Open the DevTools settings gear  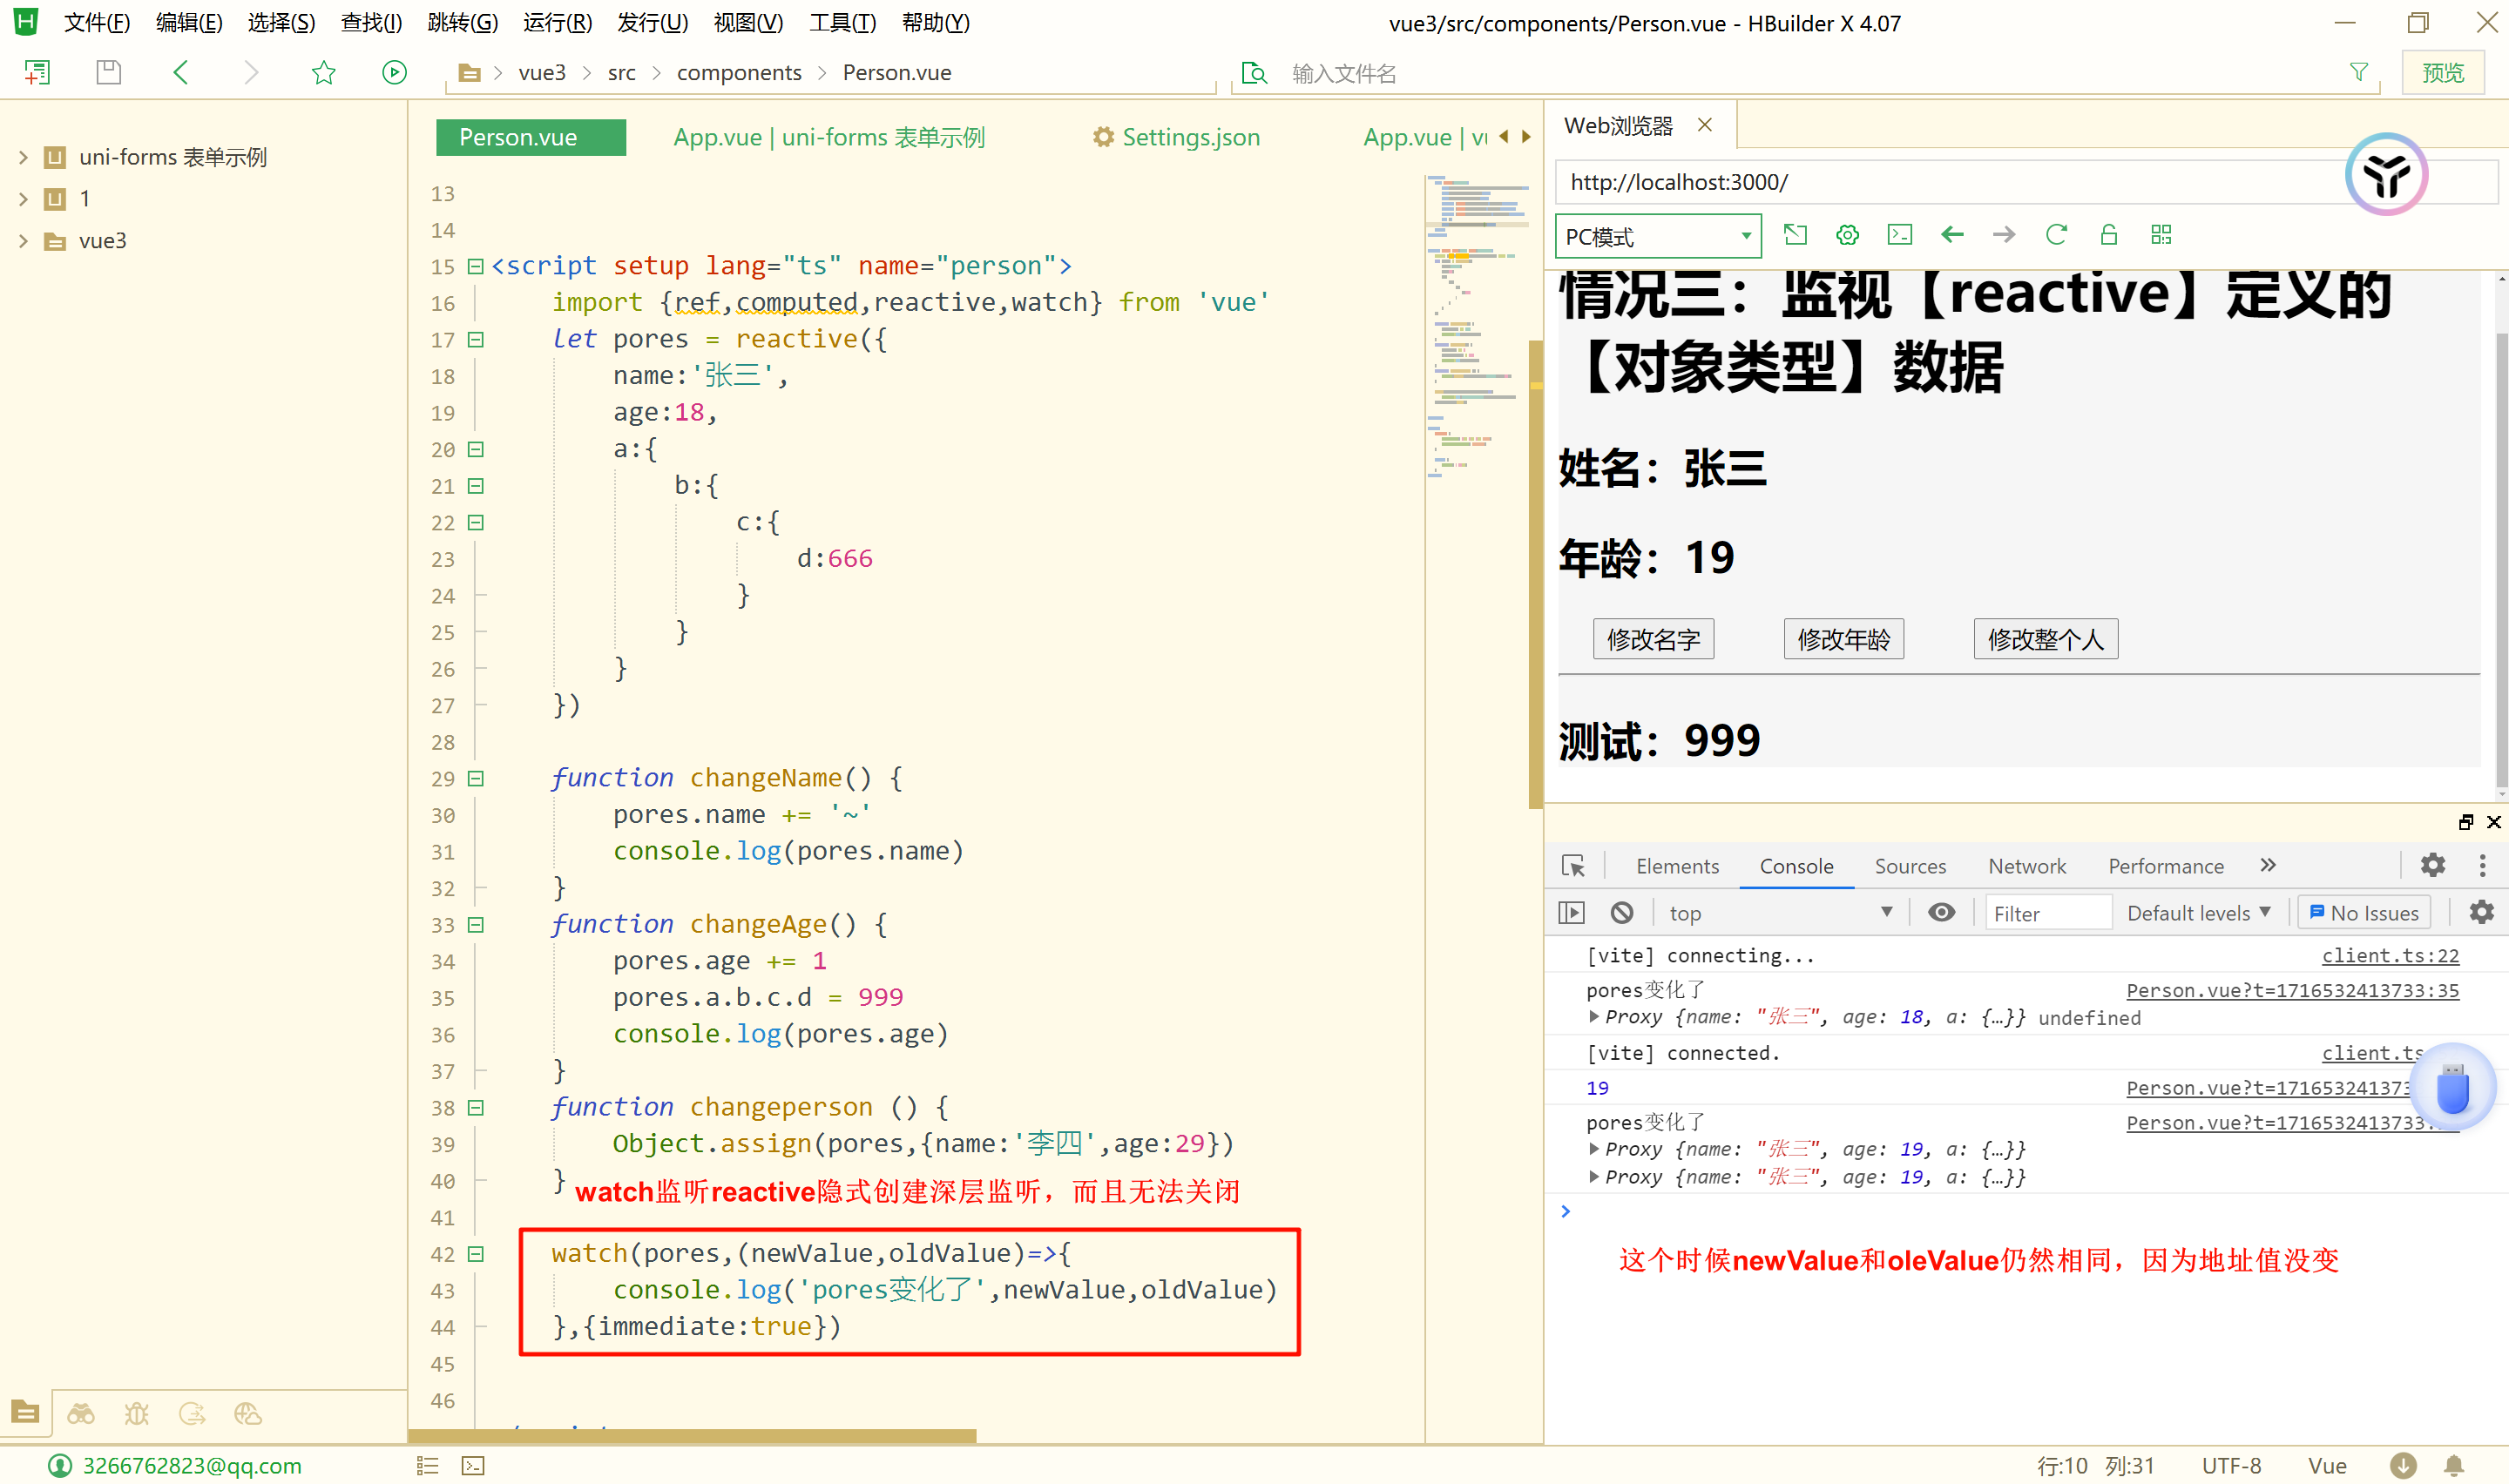(x=2432, y=865)
